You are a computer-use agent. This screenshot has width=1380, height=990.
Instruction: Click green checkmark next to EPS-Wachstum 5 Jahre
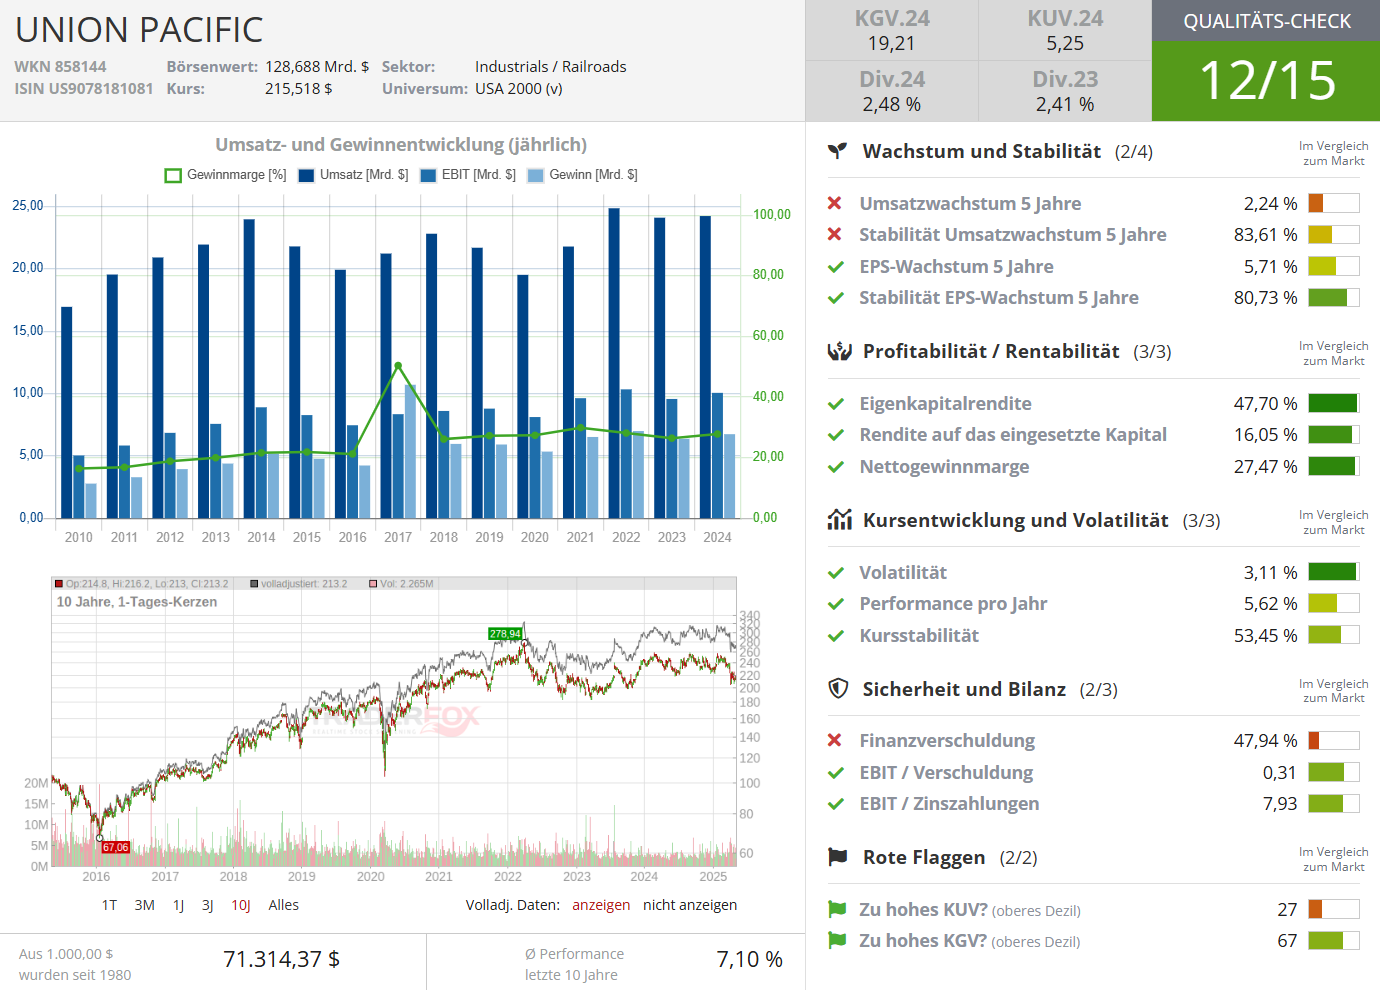pyautogui.click(x=836, y=267)
